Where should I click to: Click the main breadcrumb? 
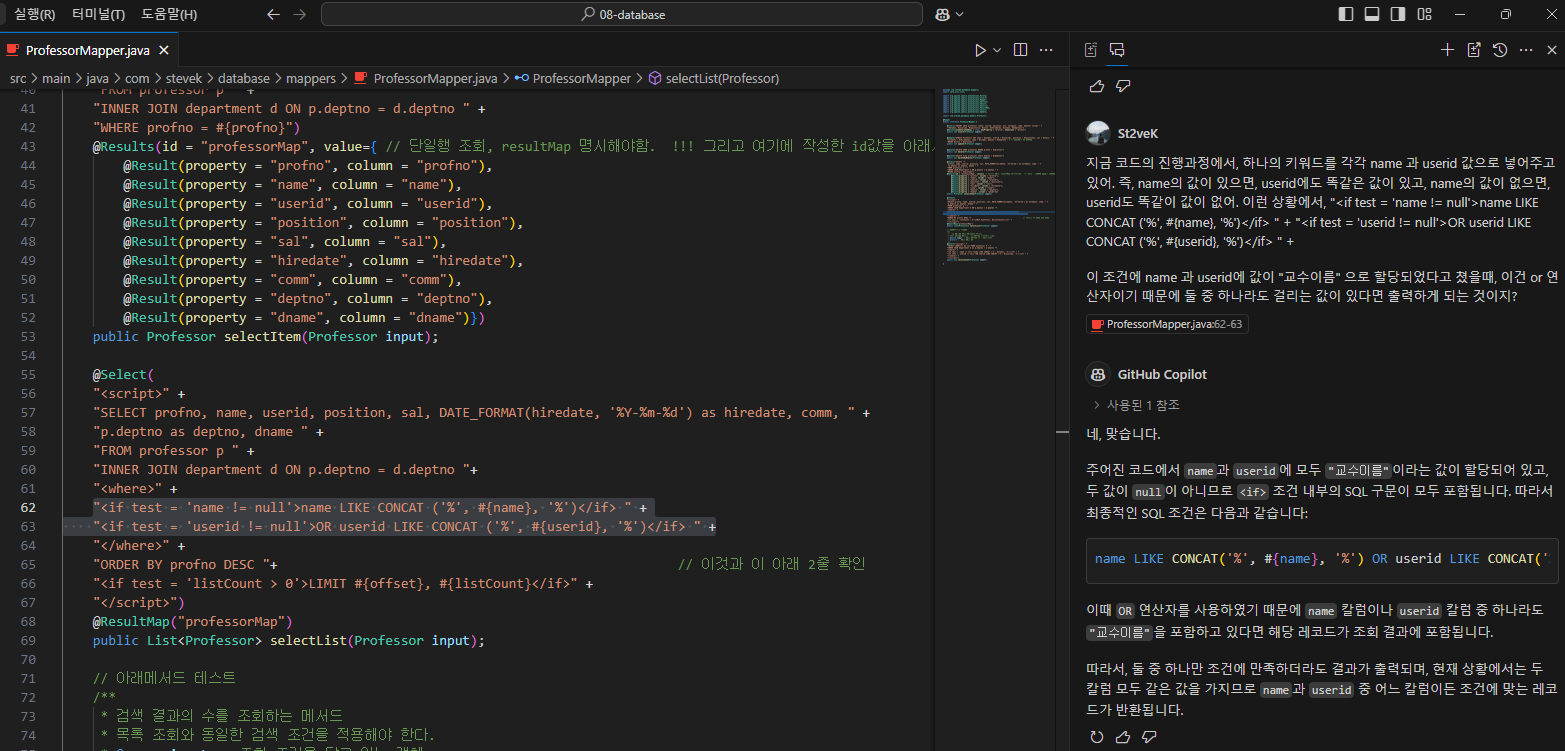55,78
